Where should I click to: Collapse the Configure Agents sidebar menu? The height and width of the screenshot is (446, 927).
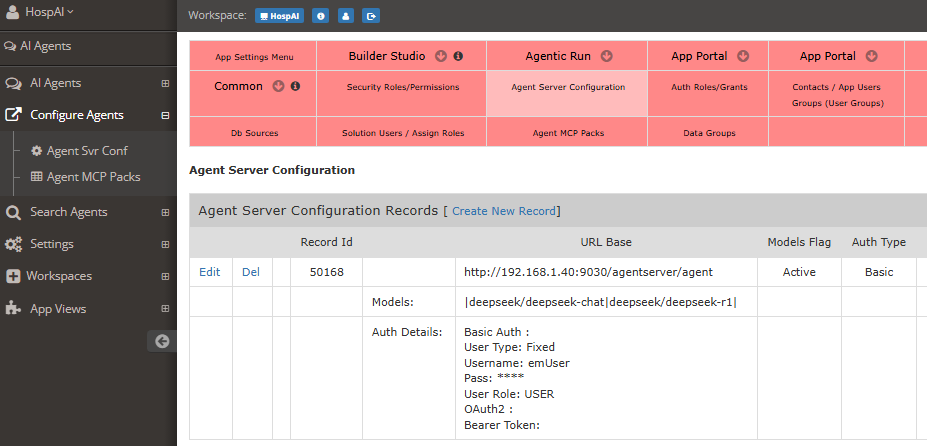coord(165,115)
